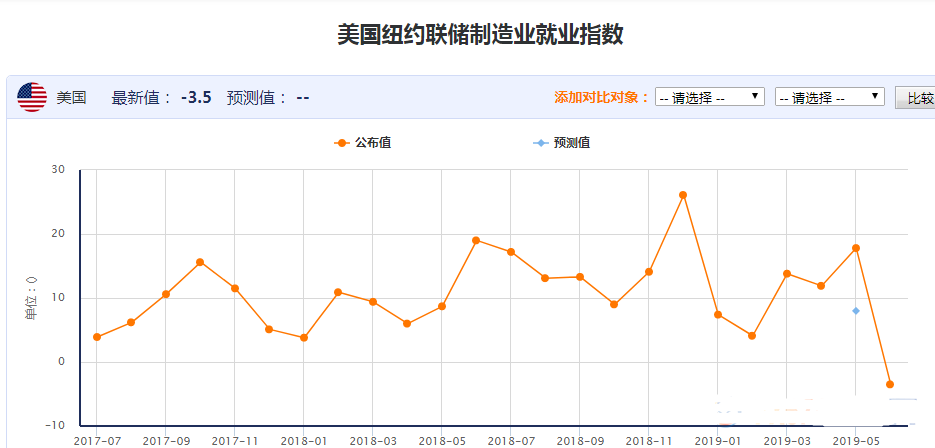Screen dimensions: 935x448
Task: Click the orange data point at 2018-01
Action: click(304, 338)
